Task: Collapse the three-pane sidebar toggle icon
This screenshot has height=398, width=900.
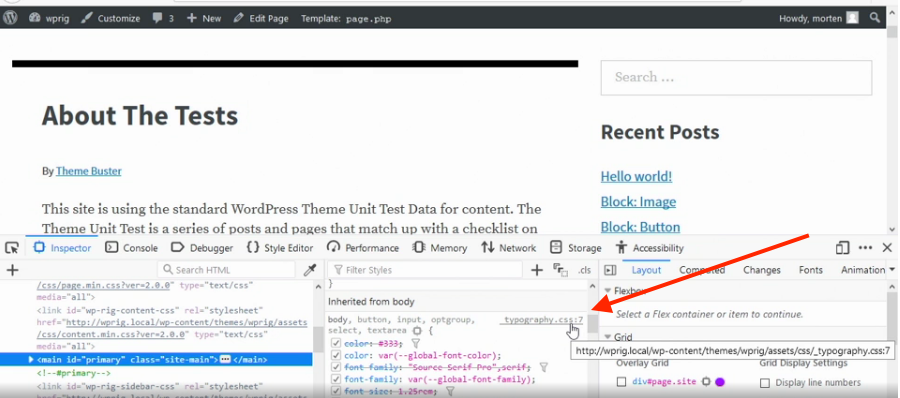Action: tap(611, 270)
